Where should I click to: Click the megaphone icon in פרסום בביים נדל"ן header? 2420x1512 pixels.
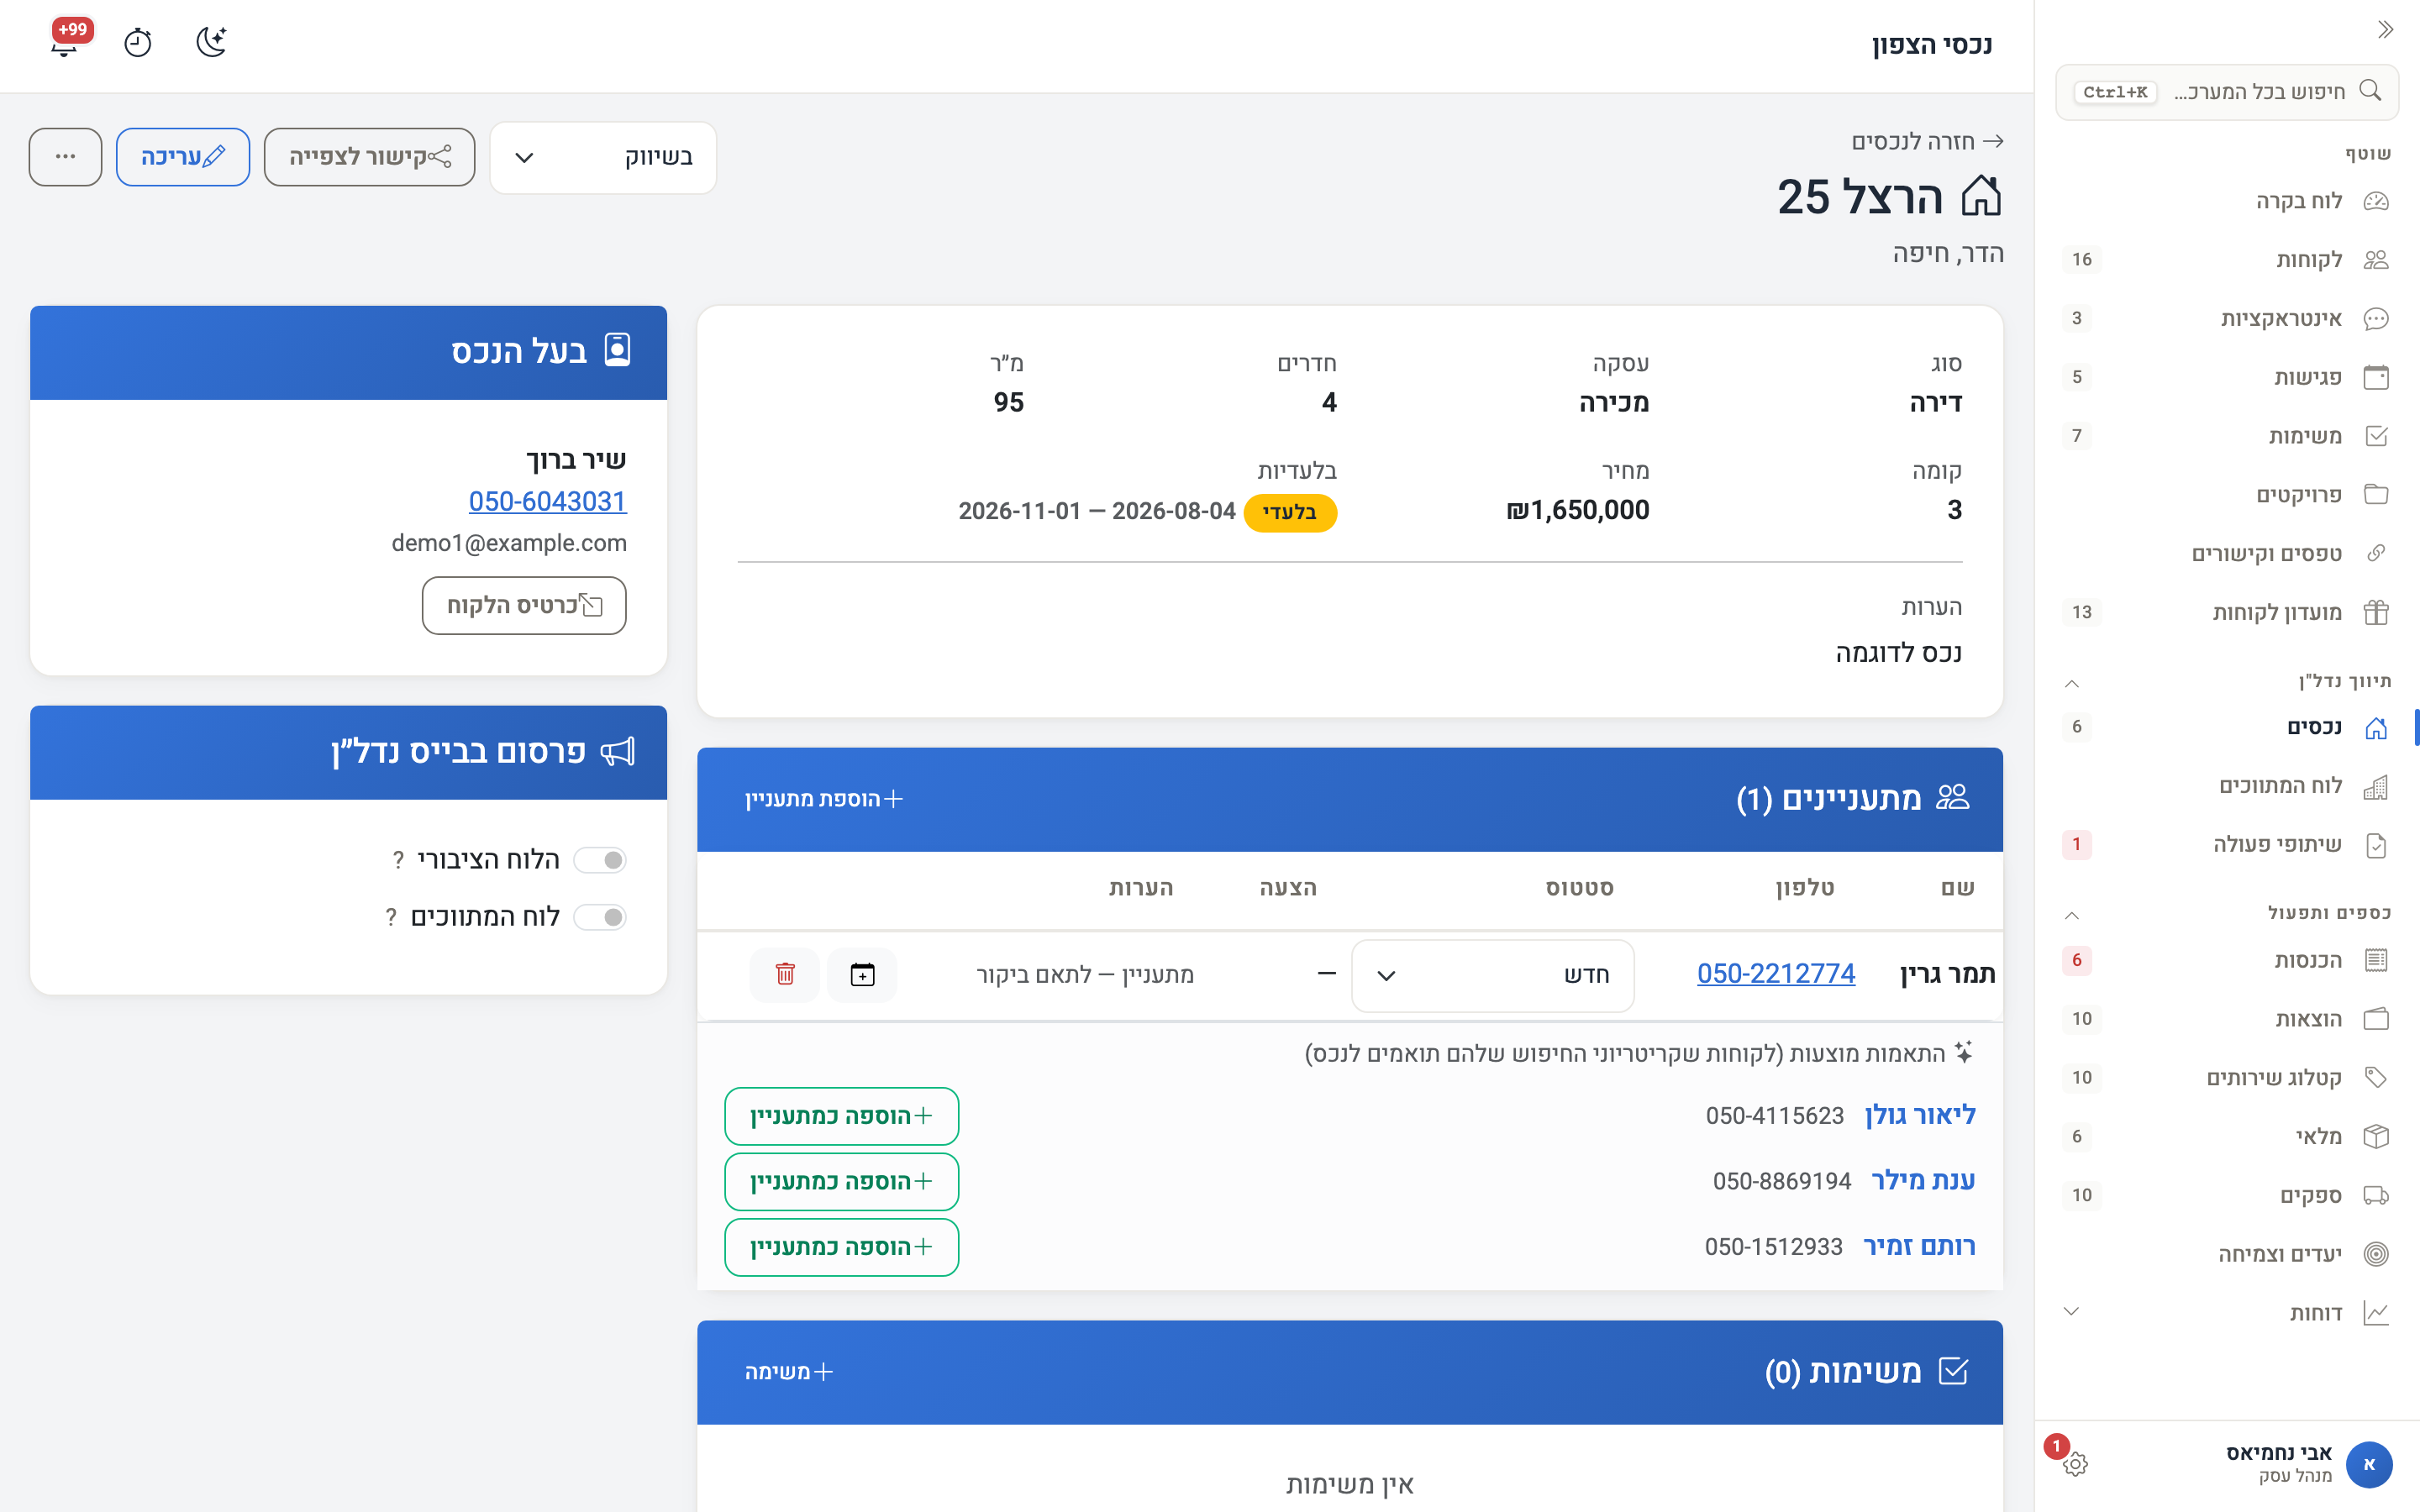617,752
